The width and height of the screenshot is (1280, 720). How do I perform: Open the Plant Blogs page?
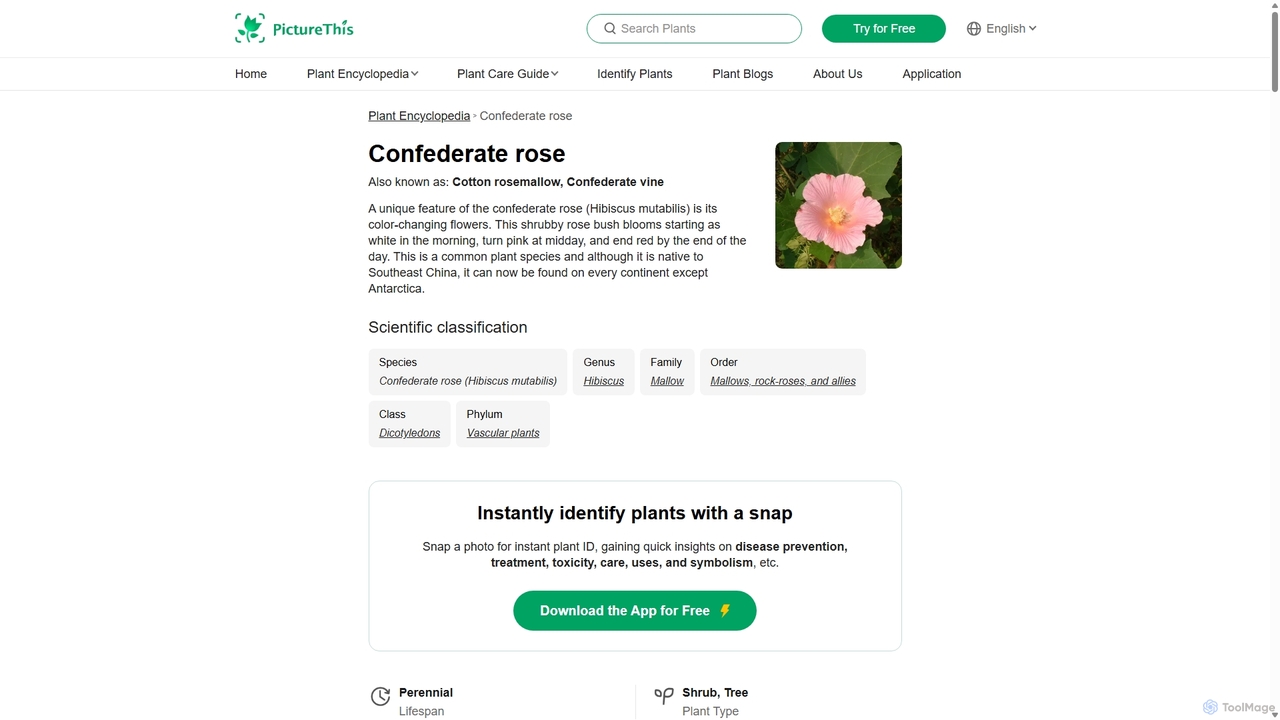(743, 74)
